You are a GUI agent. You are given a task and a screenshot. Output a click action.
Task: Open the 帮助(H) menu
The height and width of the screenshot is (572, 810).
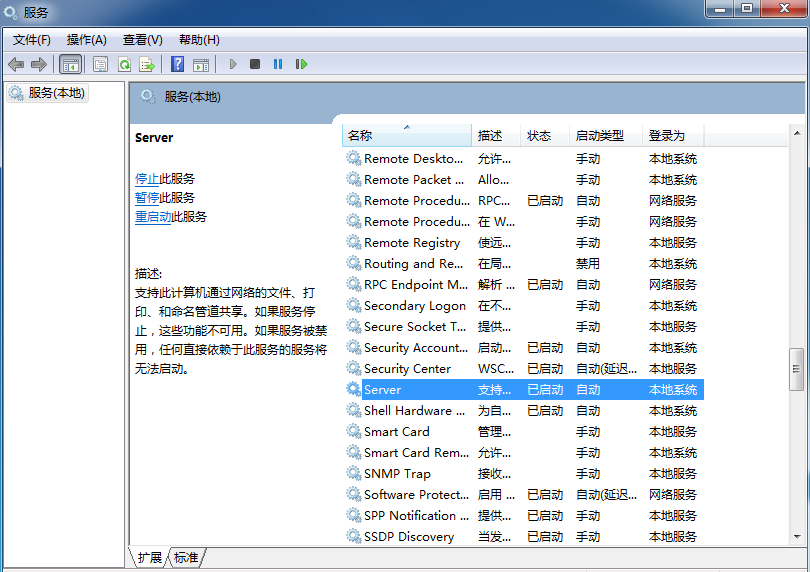tap(199, 40)
